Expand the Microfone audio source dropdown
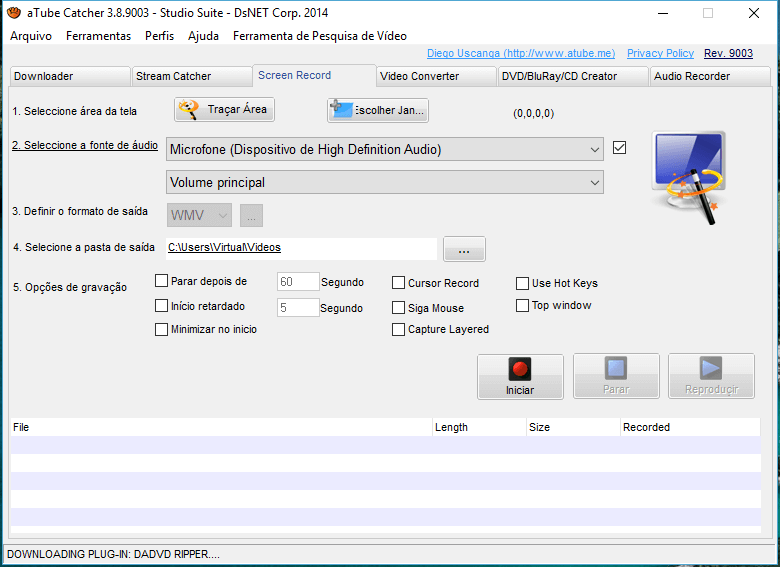This screenshot has height=567, width=780. tap(595, 149)
